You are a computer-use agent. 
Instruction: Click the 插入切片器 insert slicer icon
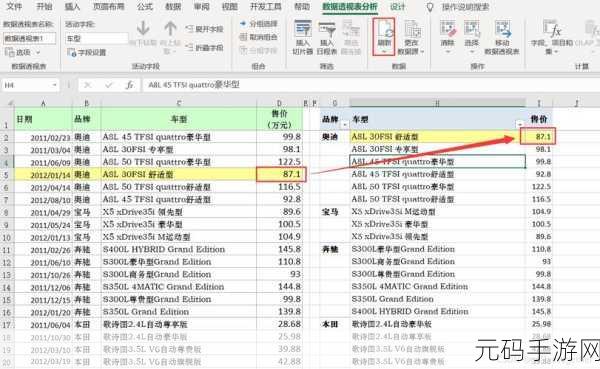pyautogui.click(x=303, y=29)
